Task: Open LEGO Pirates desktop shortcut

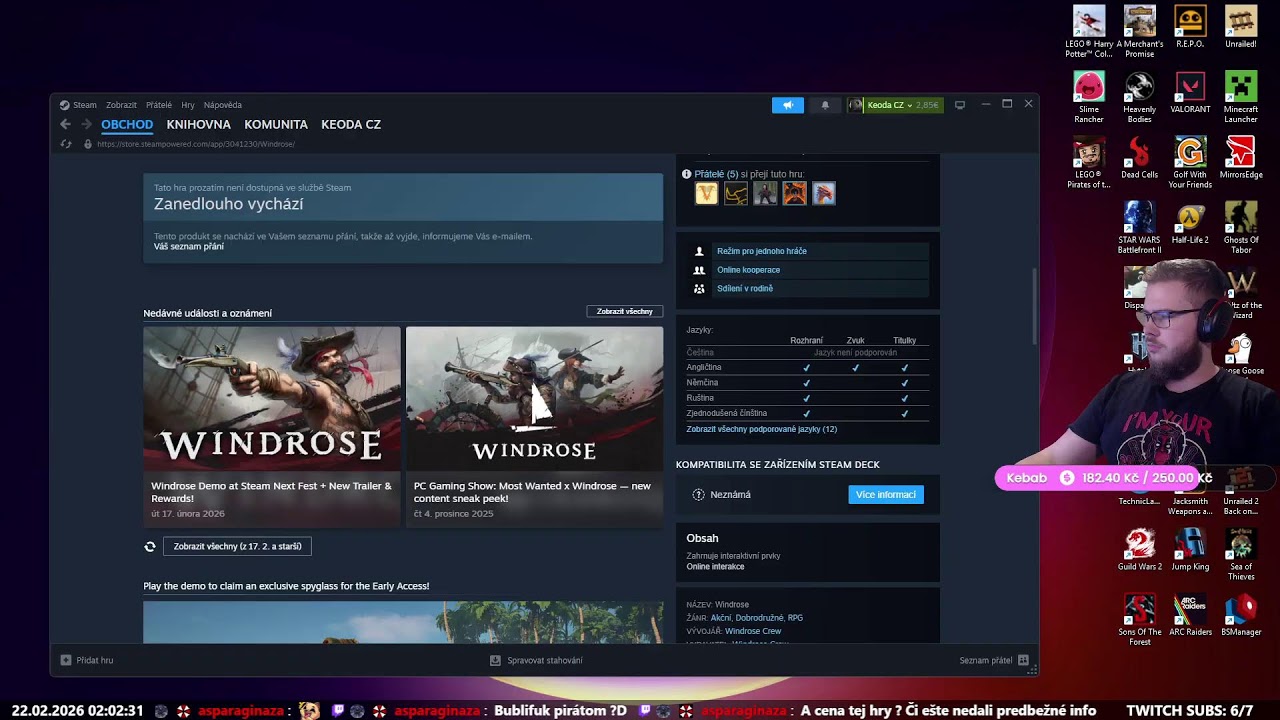Action: (1089, 162)
